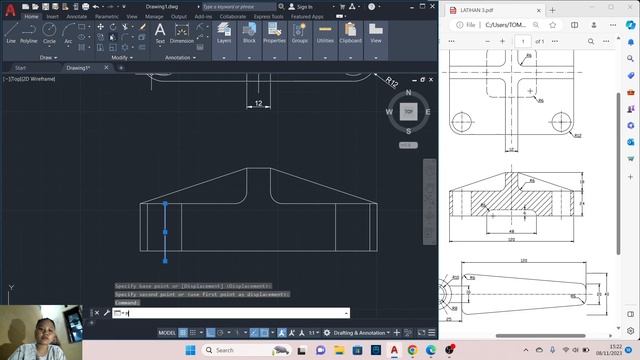This screenshot has width=640, height=360.
Task: Select the Line drawing tool
Action: tap(11, 33)
